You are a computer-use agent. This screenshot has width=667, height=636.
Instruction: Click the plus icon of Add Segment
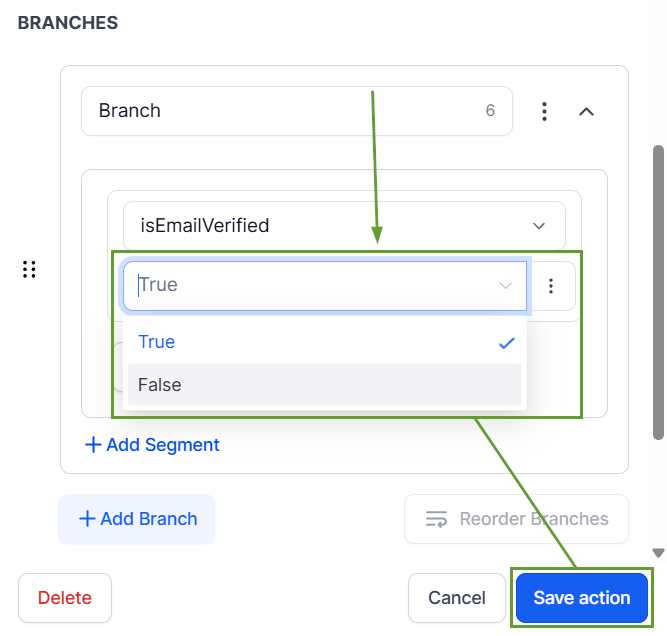point(93,445)
